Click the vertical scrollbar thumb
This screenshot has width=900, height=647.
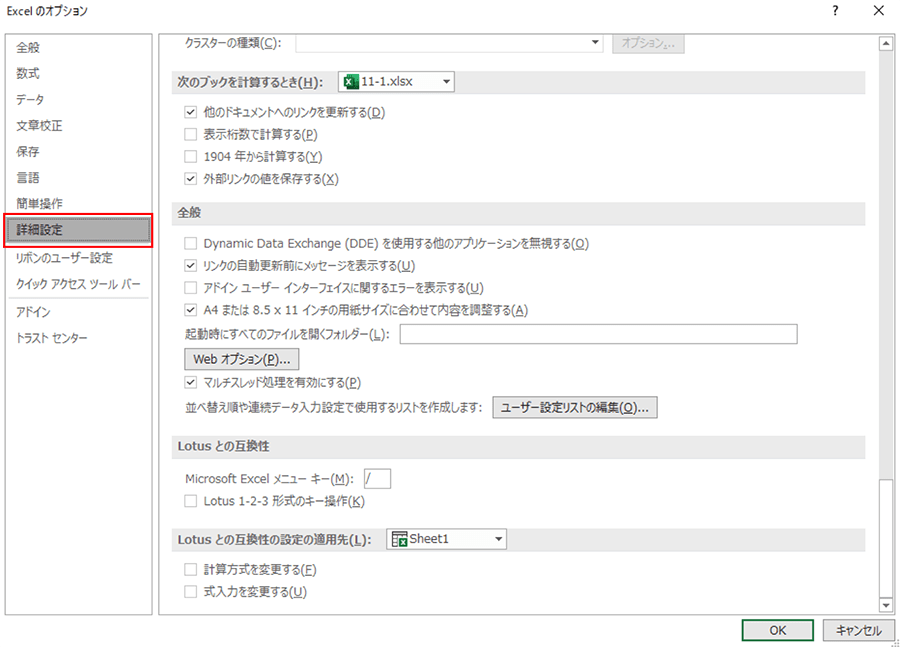(886, 537)
